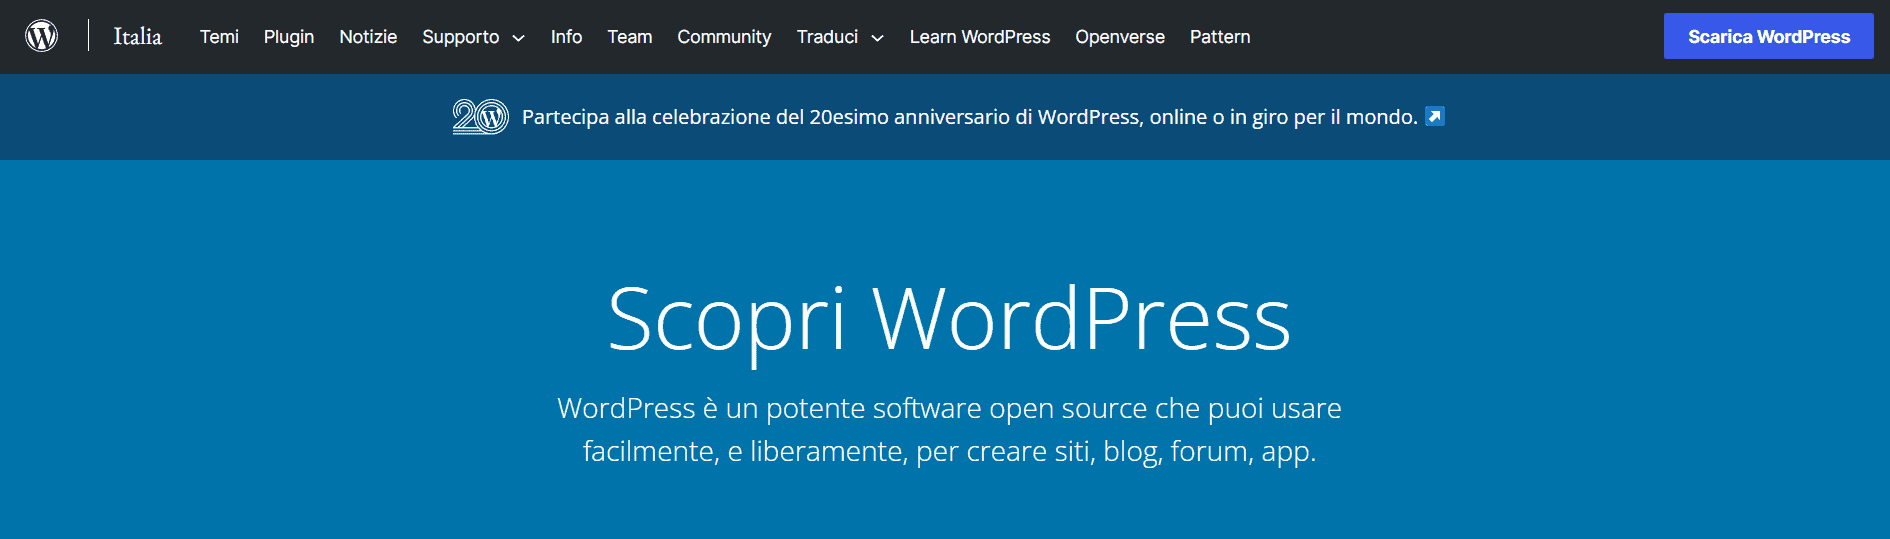This screenshot has width=1890, height=539.
Task: Open the Plugin menu item
Action: (289, 37)
